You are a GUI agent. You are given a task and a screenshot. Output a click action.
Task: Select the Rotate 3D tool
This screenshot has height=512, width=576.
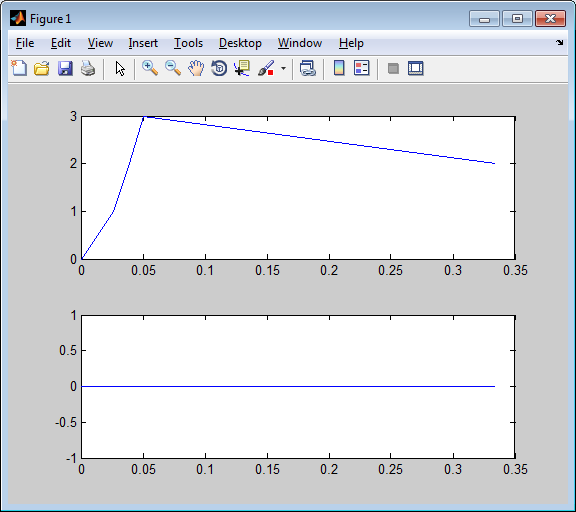pyautogui.click(x=219, y=68)
